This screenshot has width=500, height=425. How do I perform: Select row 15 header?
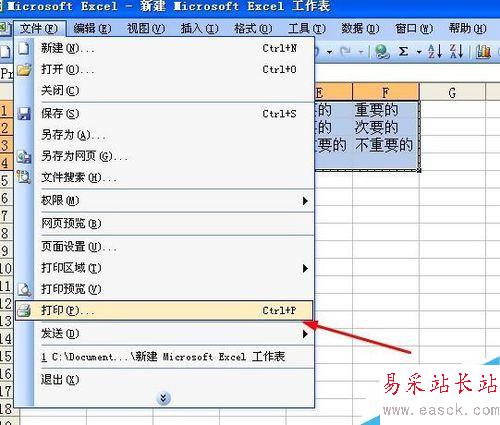click(6, 356)
